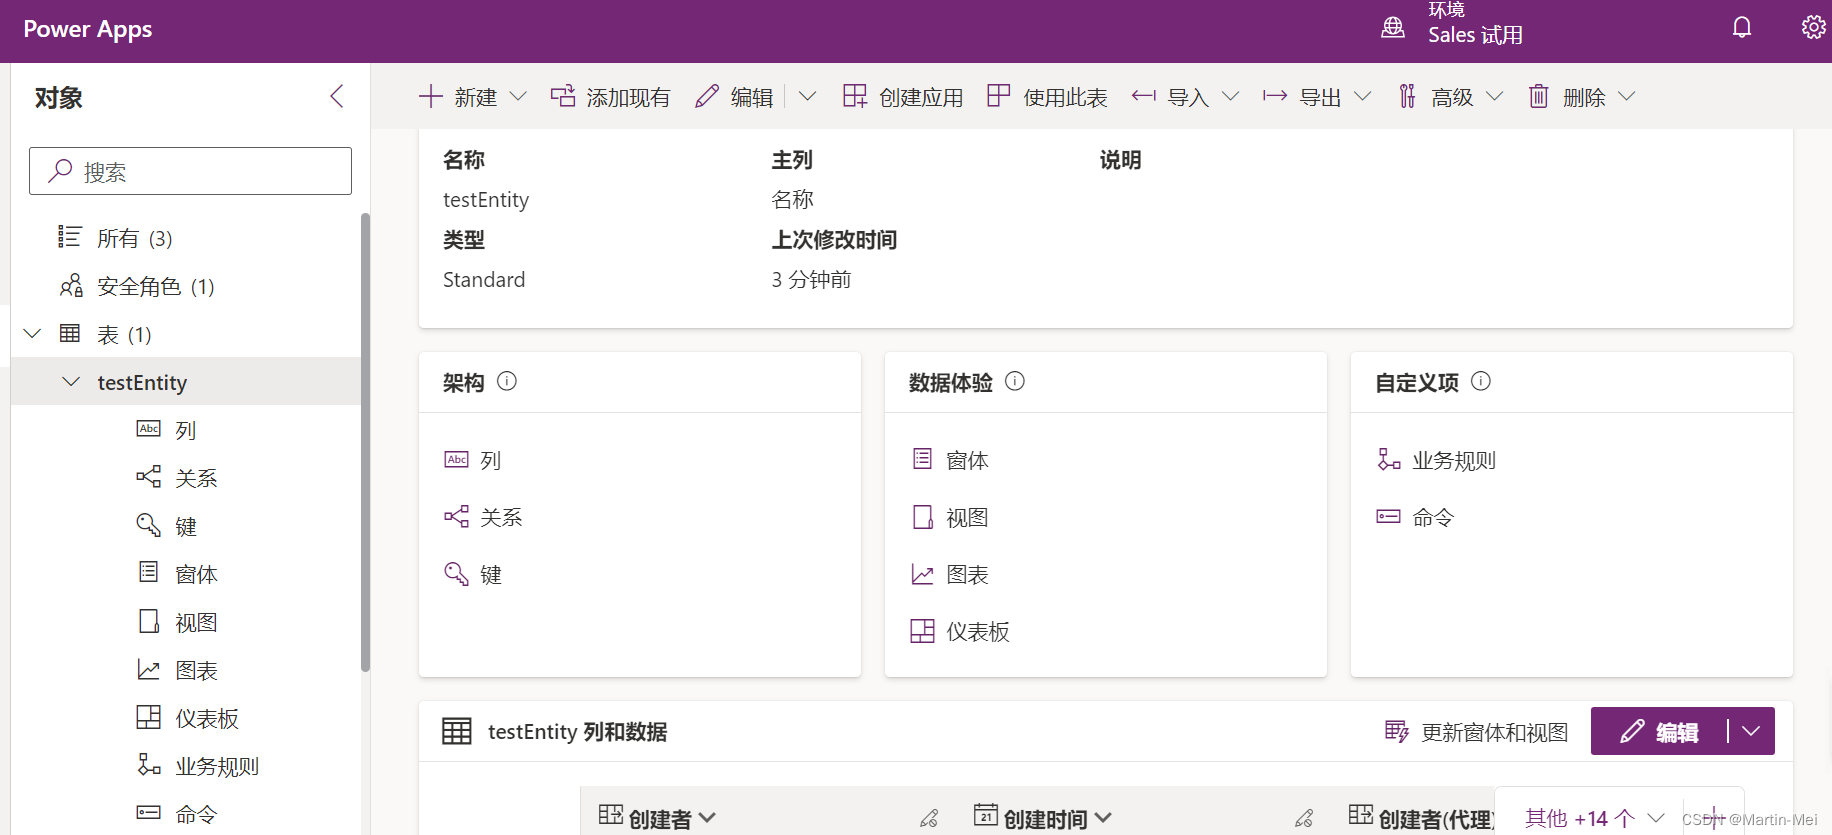Click the 新建 plus icon
Screen dimensions: 1832x835
(x=430, y=96)
